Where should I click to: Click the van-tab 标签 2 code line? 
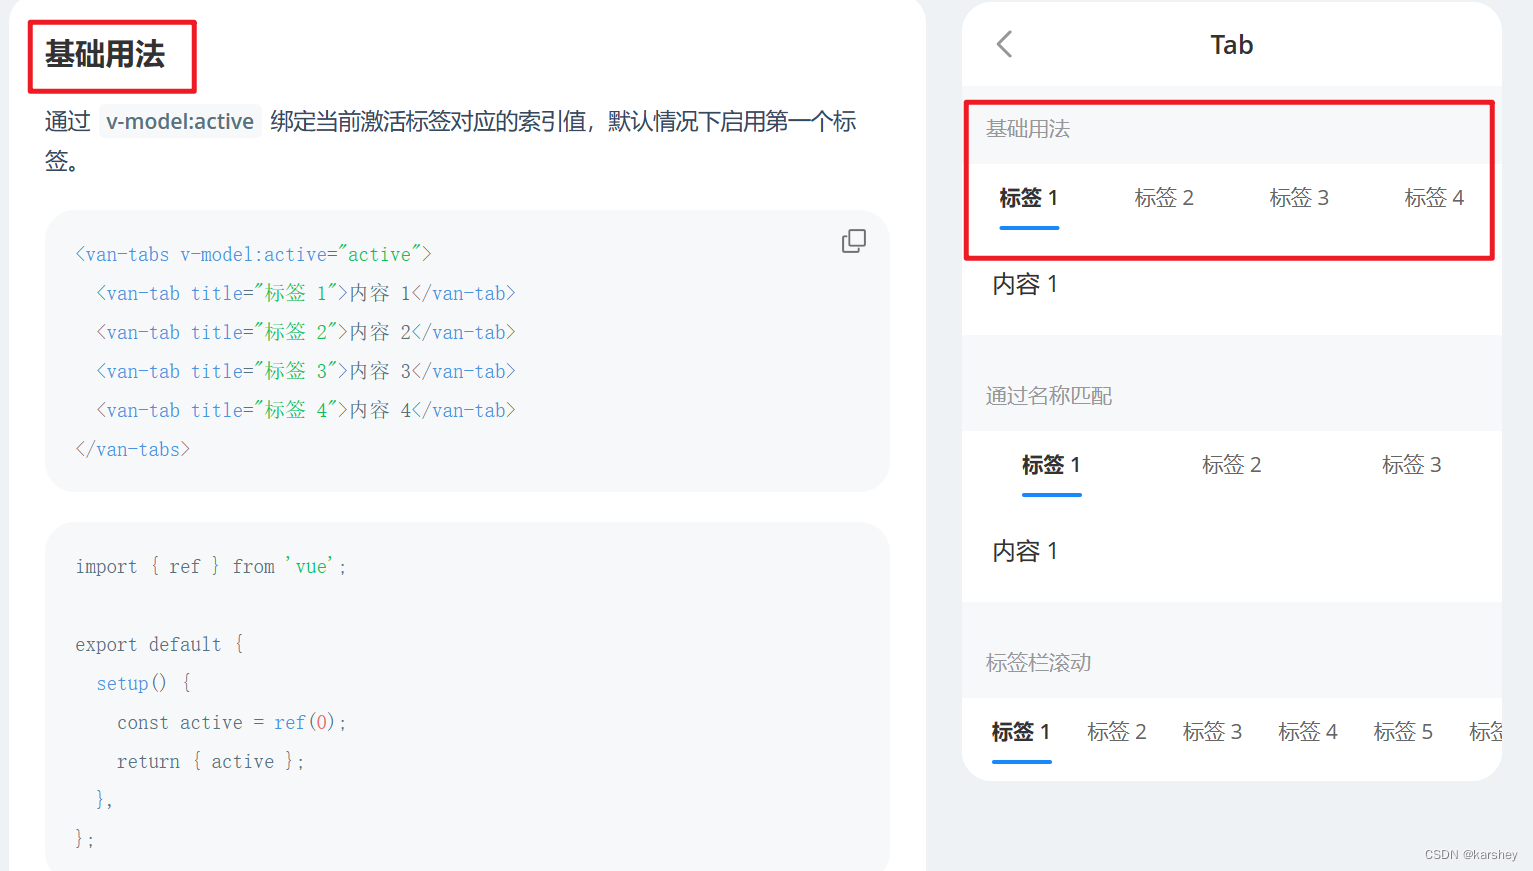point(306,333)
